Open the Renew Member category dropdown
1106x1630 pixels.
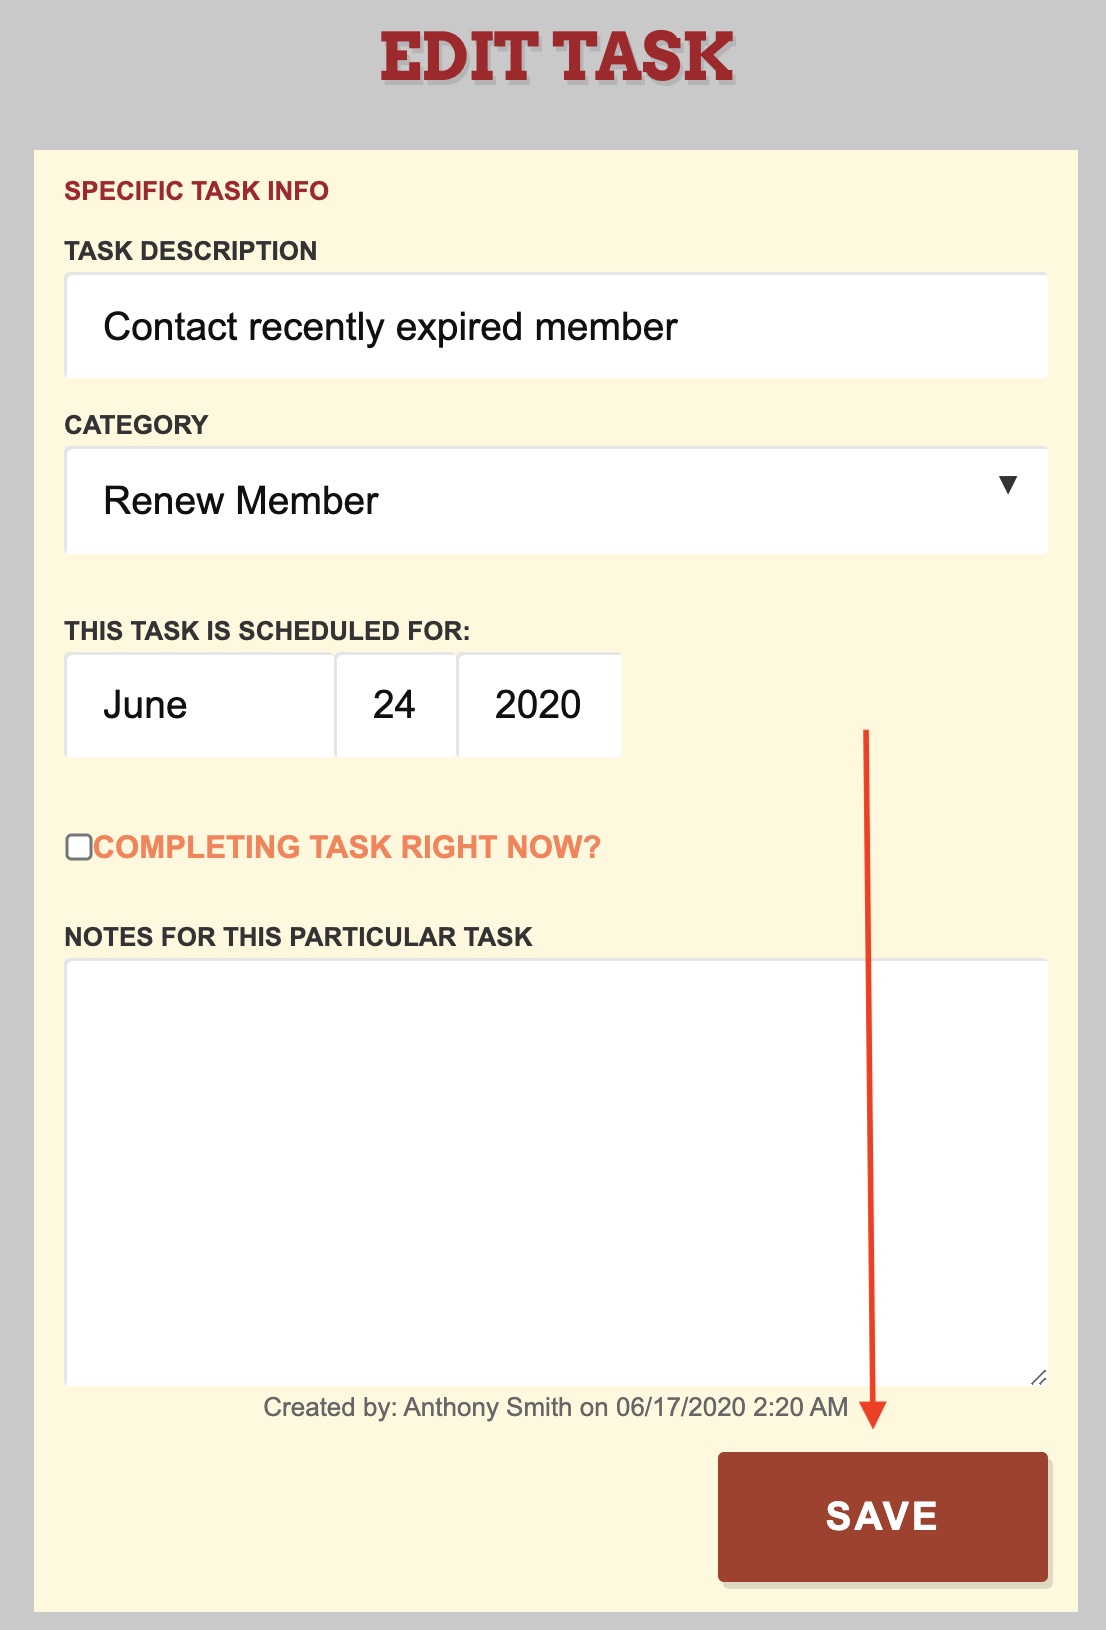click(556, 500)
